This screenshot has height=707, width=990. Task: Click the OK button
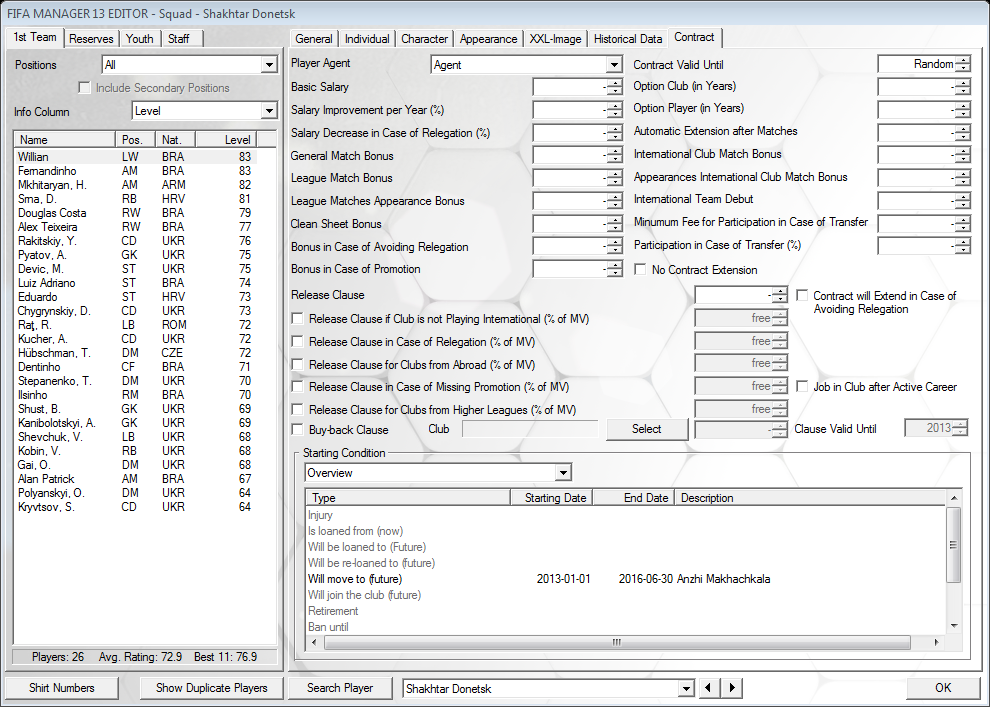(943, 688)
